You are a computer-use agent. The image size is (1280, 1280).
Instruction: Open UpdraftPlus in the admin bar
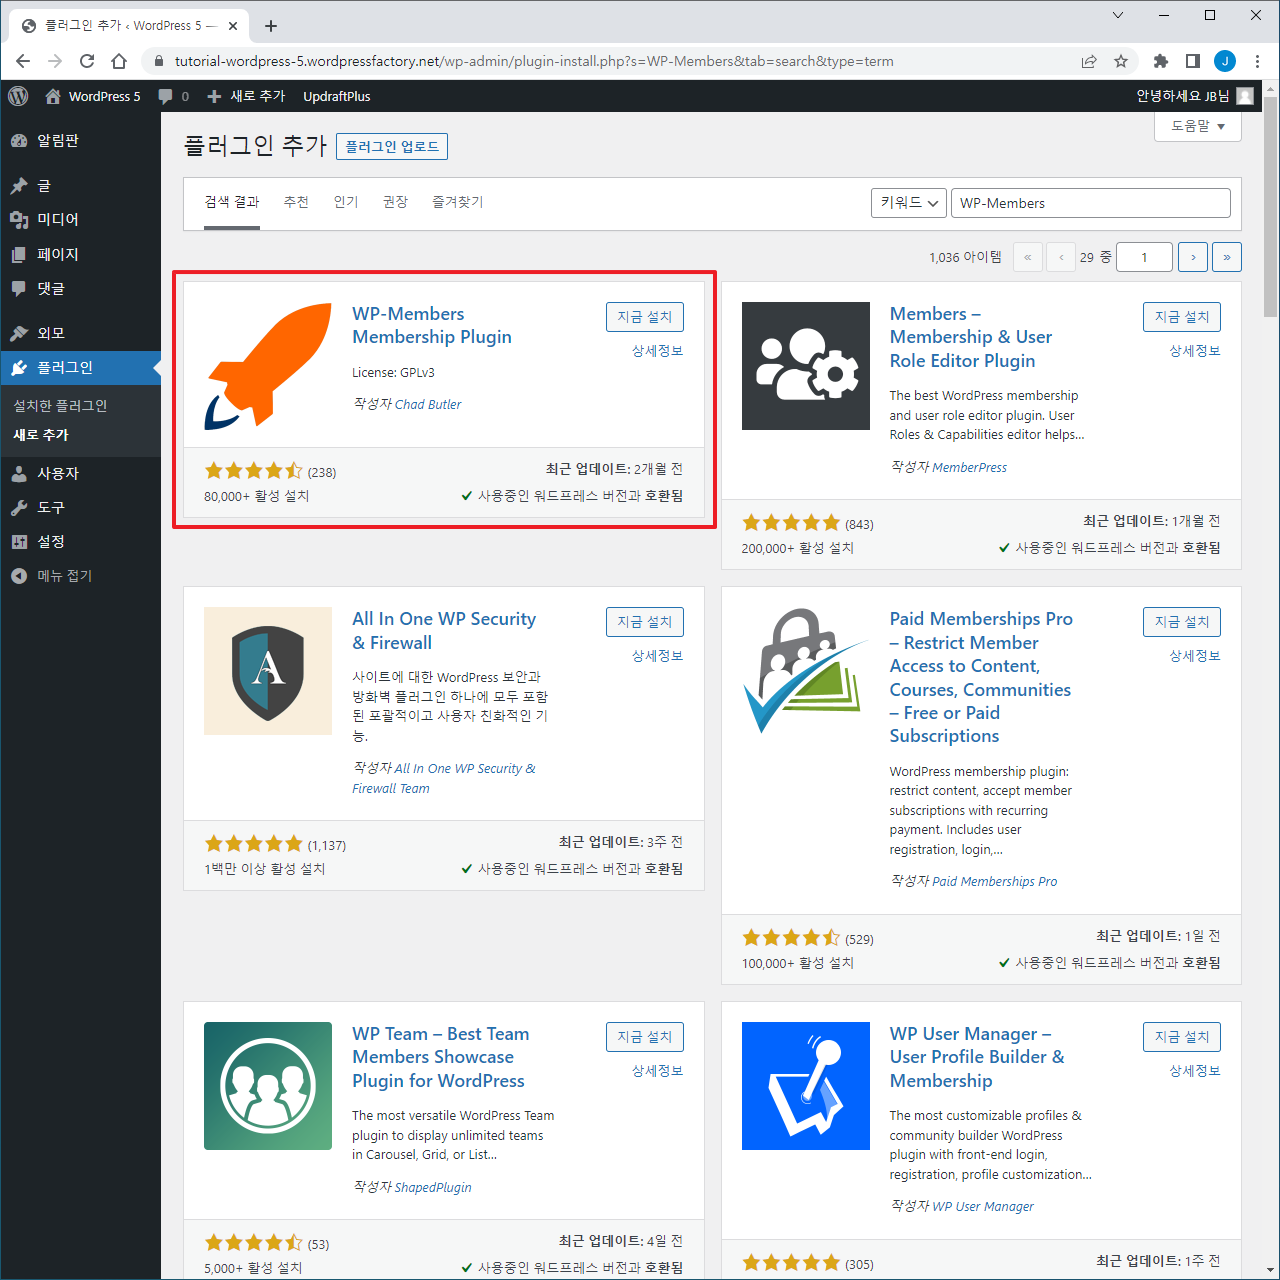337,96
